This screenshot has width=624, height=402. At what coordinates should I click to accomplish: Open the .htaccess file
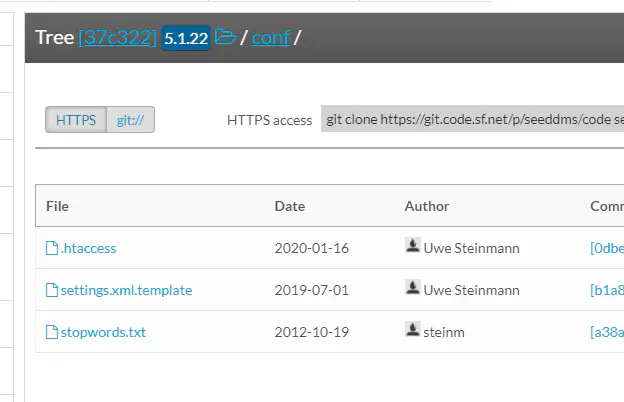click(x=88, y=248)
